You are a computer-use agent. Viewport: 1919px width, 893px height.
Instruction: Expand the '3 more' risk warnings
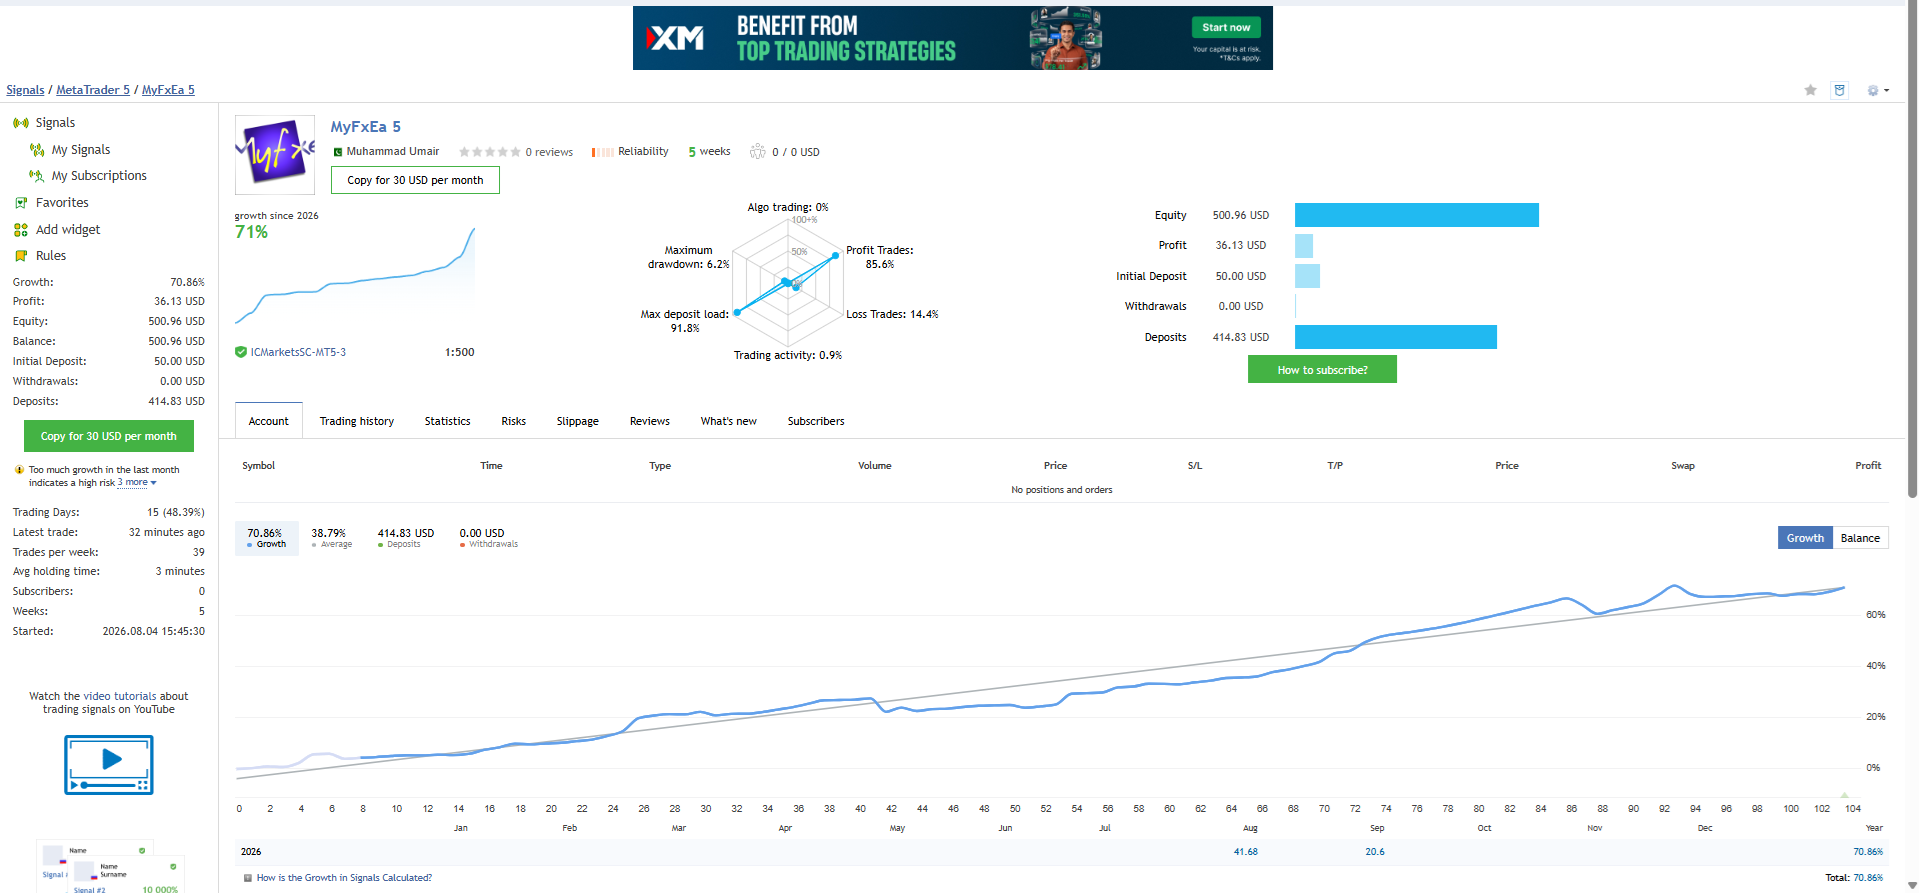(x=136, y=483)
